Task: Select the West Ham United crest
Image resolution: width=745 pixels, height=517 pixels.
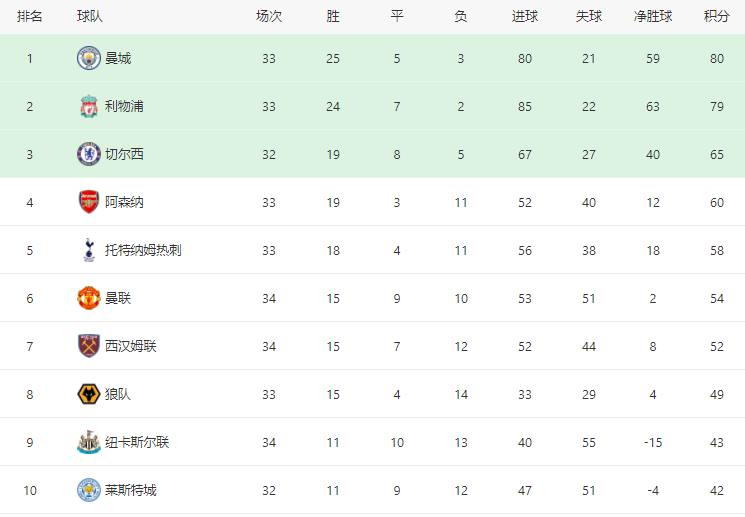Action: point(89,346)
